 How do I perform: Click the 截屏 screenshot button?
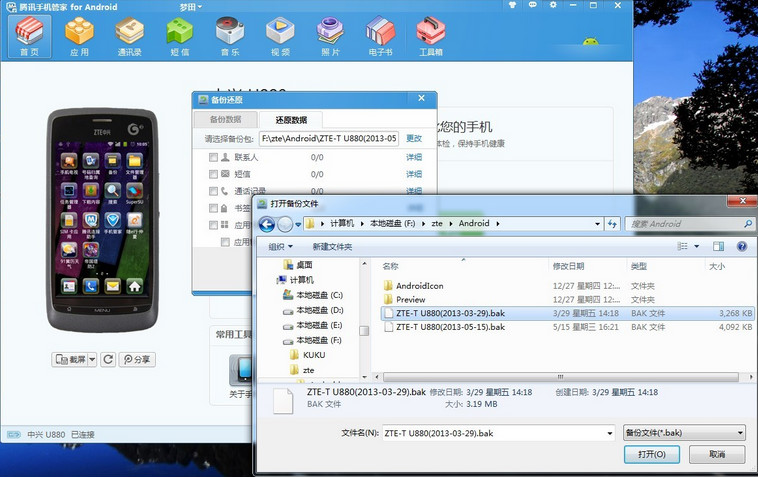click(x=70, y=359)
